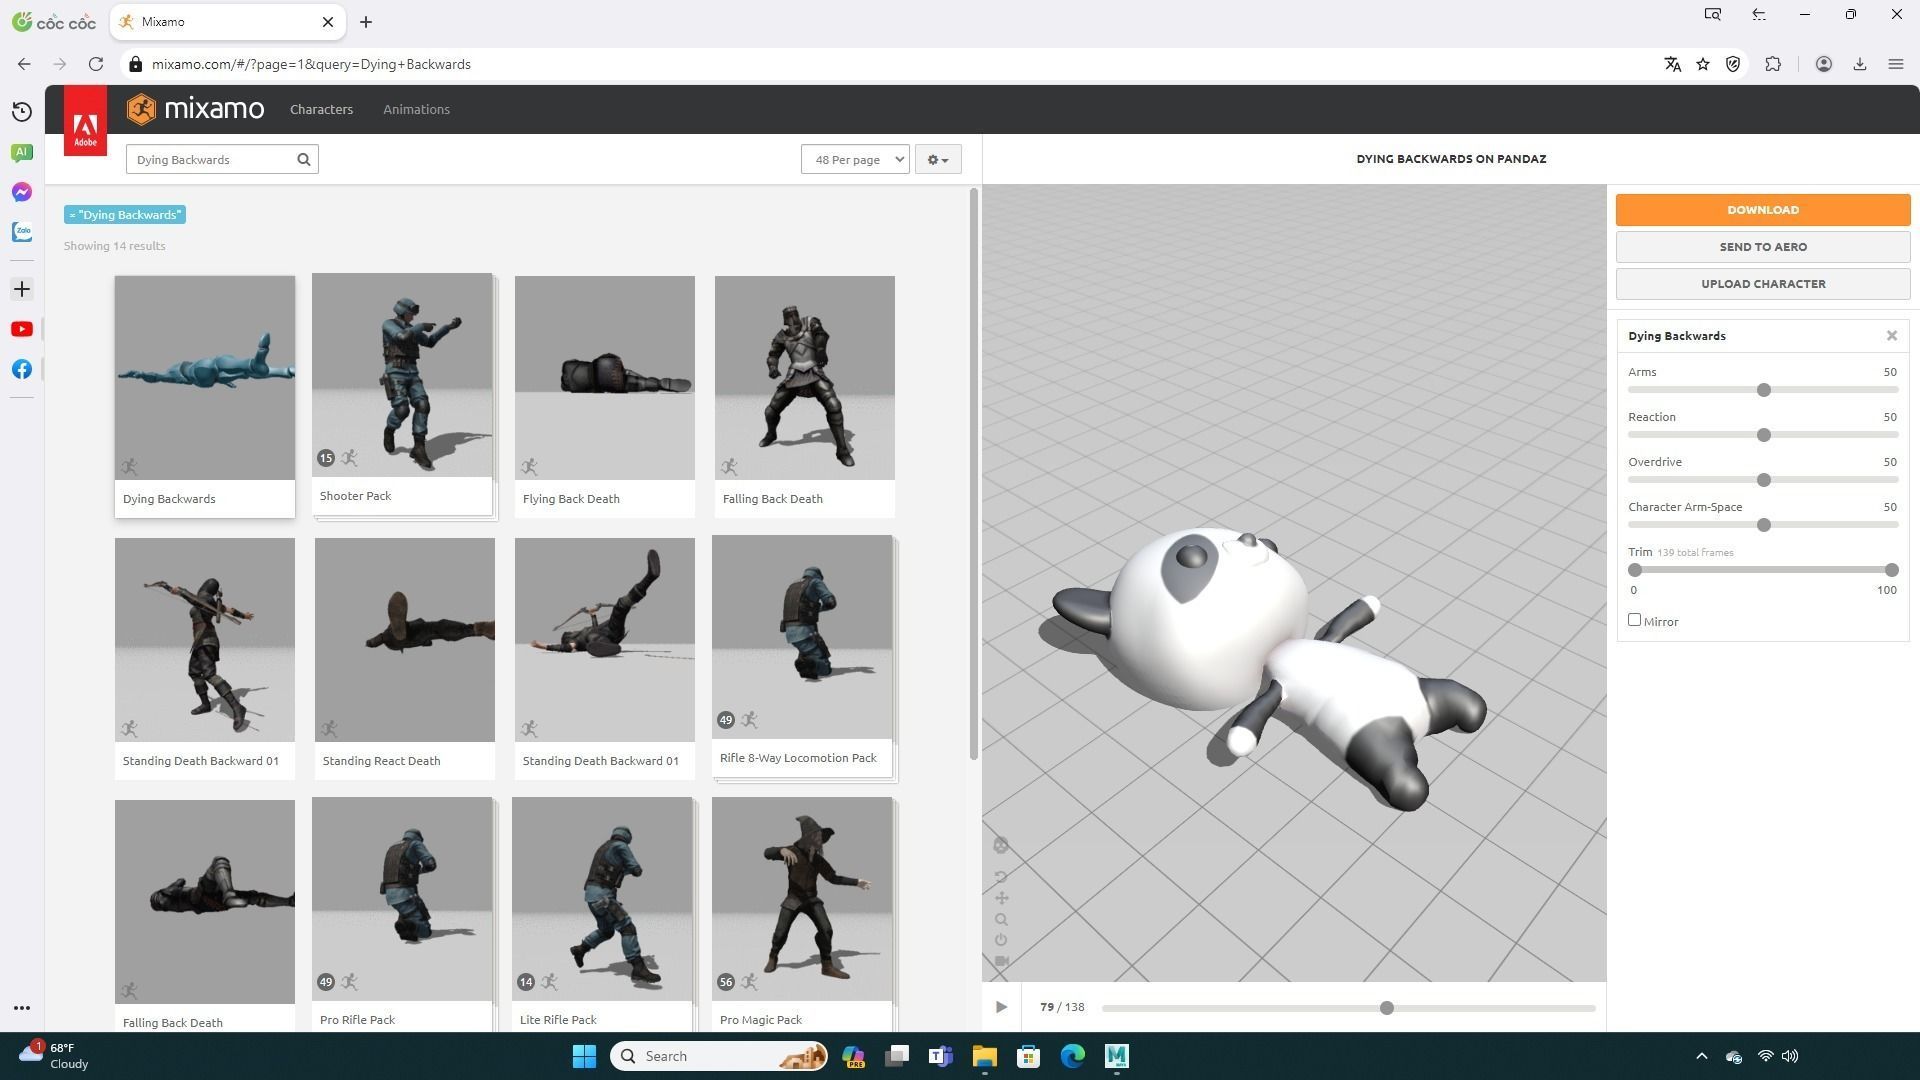Select the Mixamo browser tab

click(x=228, y=22)
